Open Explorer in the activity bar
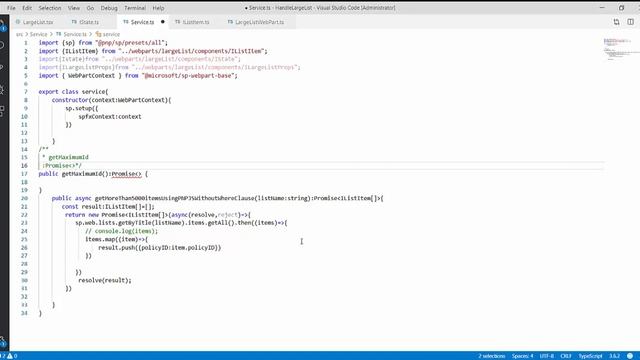640x360 pixels. [2, 25]
